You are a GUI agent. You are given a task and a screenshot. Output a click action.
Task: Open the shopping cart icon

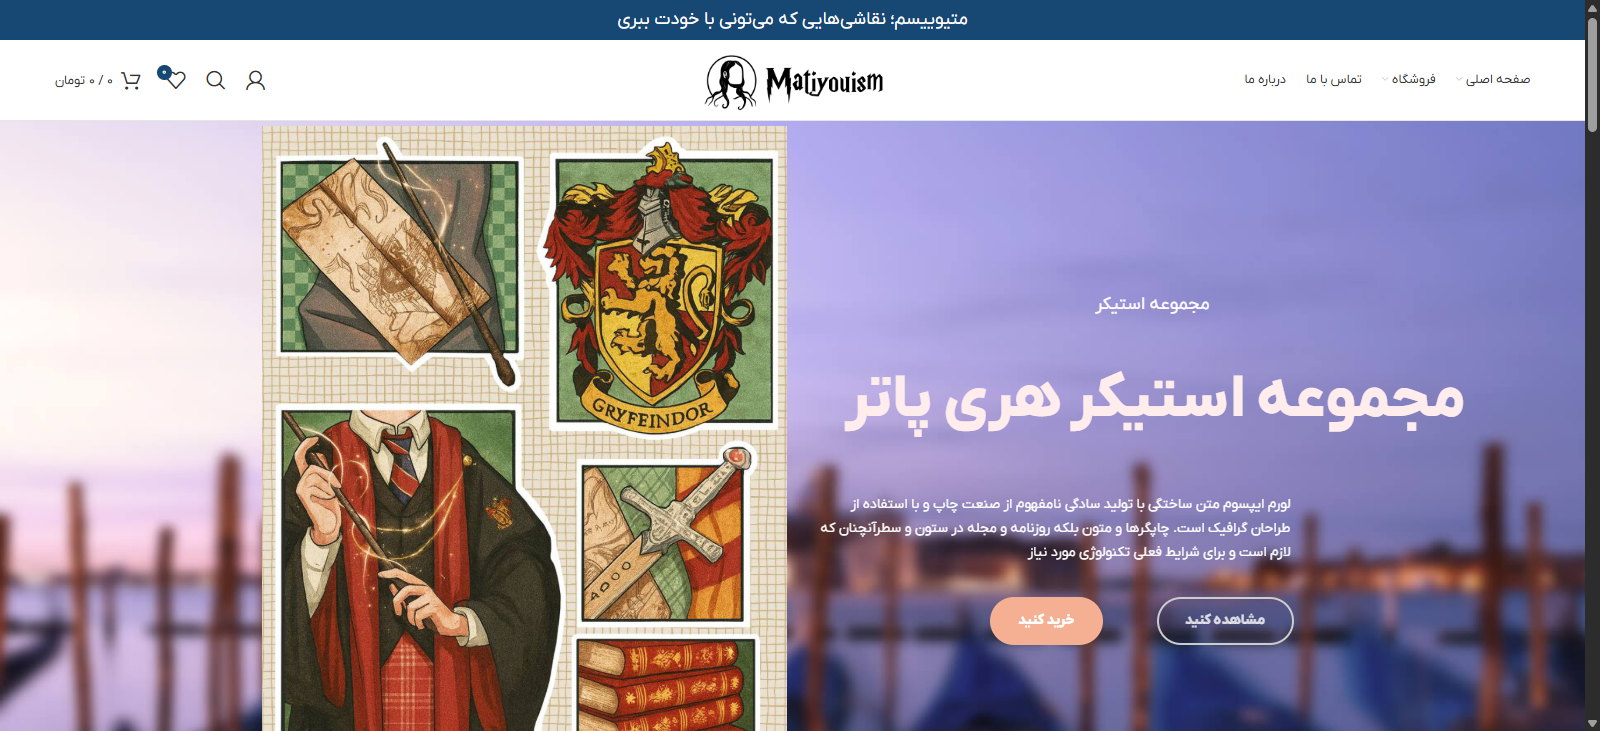(x=131, y=80)
